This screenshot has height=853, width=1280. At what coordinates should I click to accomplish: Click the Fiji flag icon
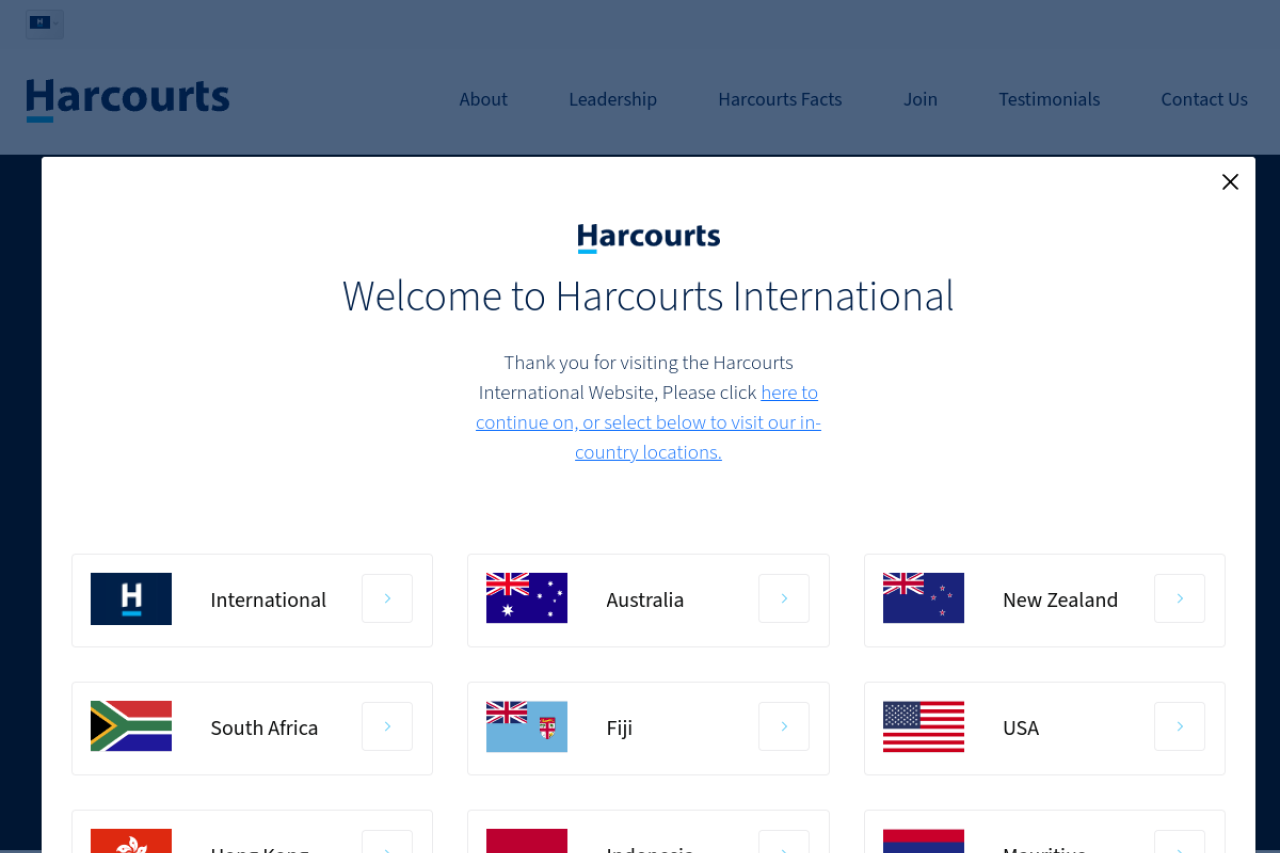[526, 726]
